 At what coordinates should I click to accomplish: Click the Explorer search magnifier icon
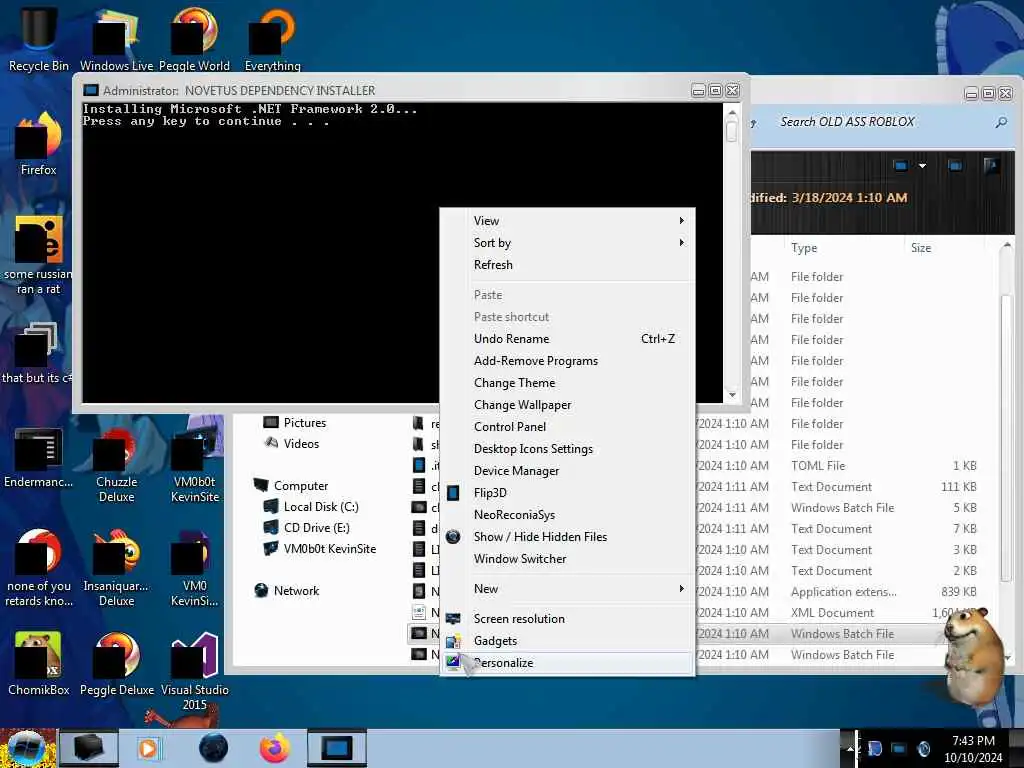click(1000, 122)
